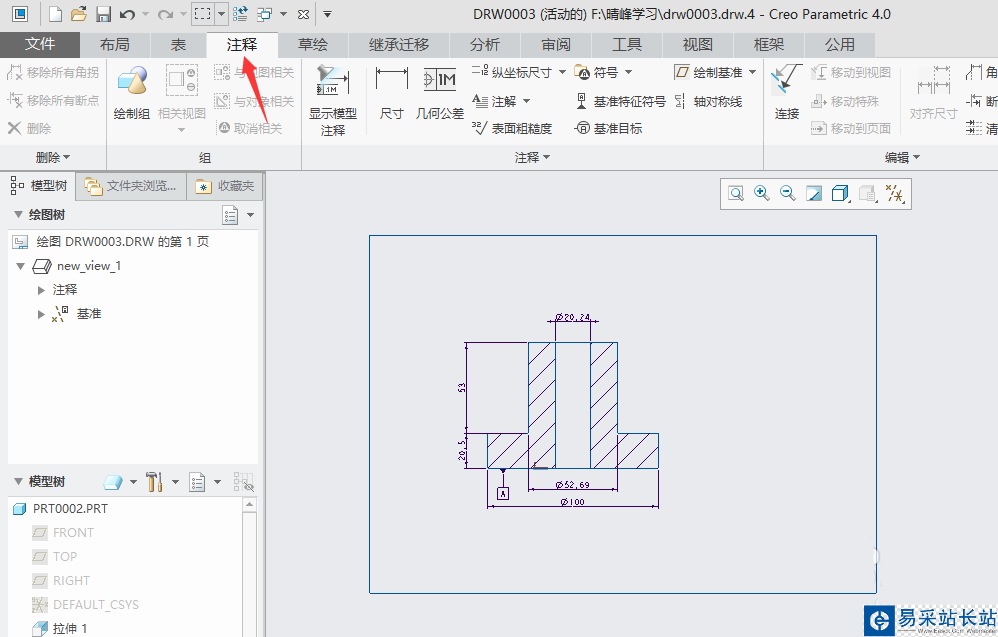Select the 模型树 navigator tab

pyautogui.click(x=39, y=186)
